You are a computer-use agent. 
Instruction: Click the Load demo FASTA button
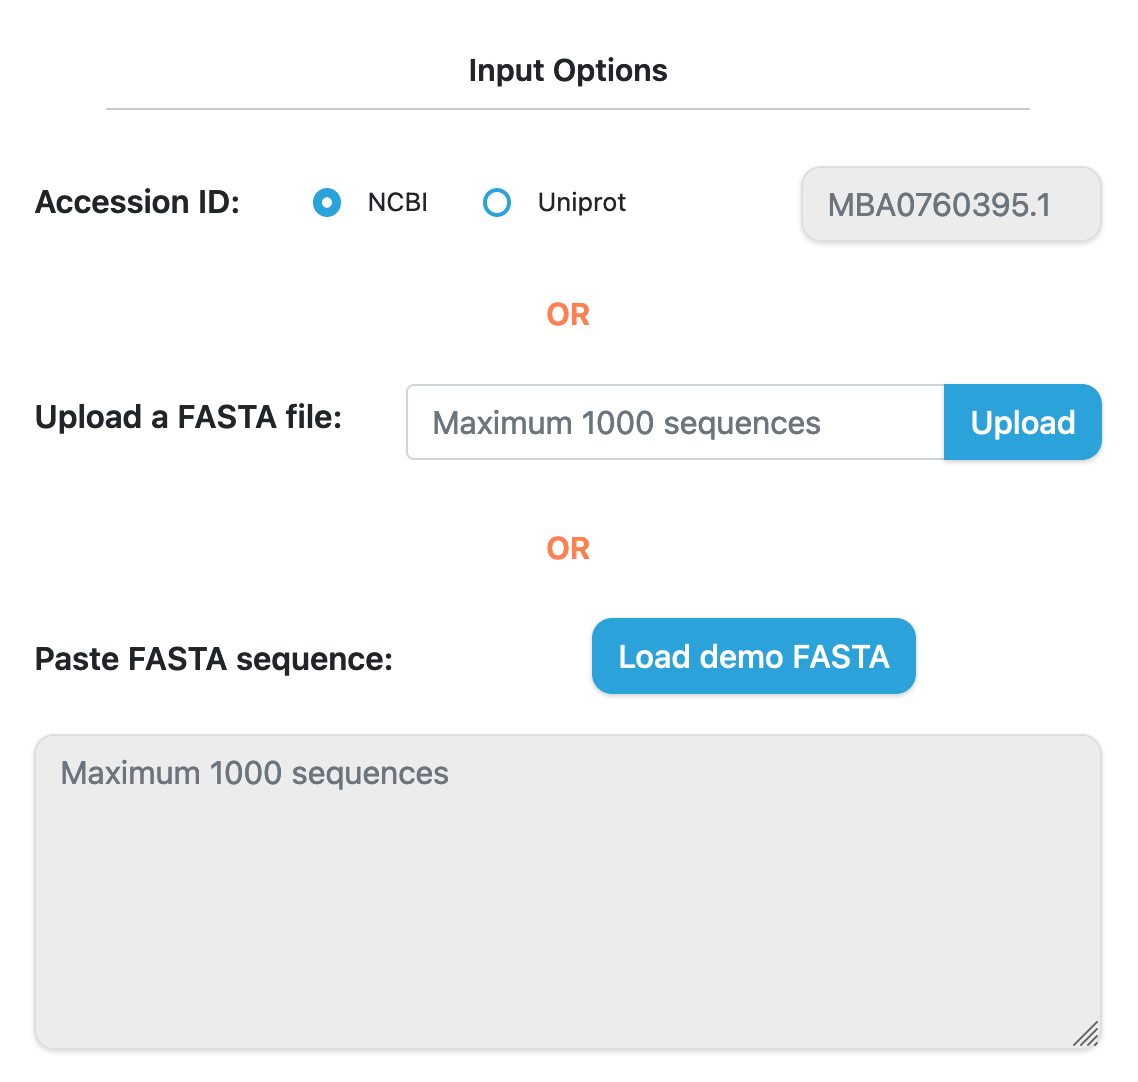click(753, 656)
